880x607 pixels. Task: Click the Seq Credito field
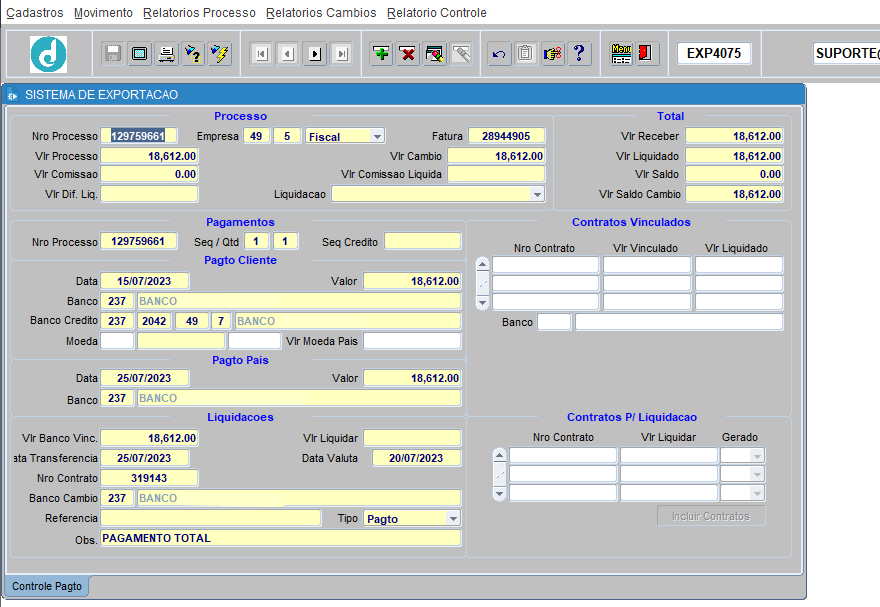pyautogui.click(x=423, y=241)
